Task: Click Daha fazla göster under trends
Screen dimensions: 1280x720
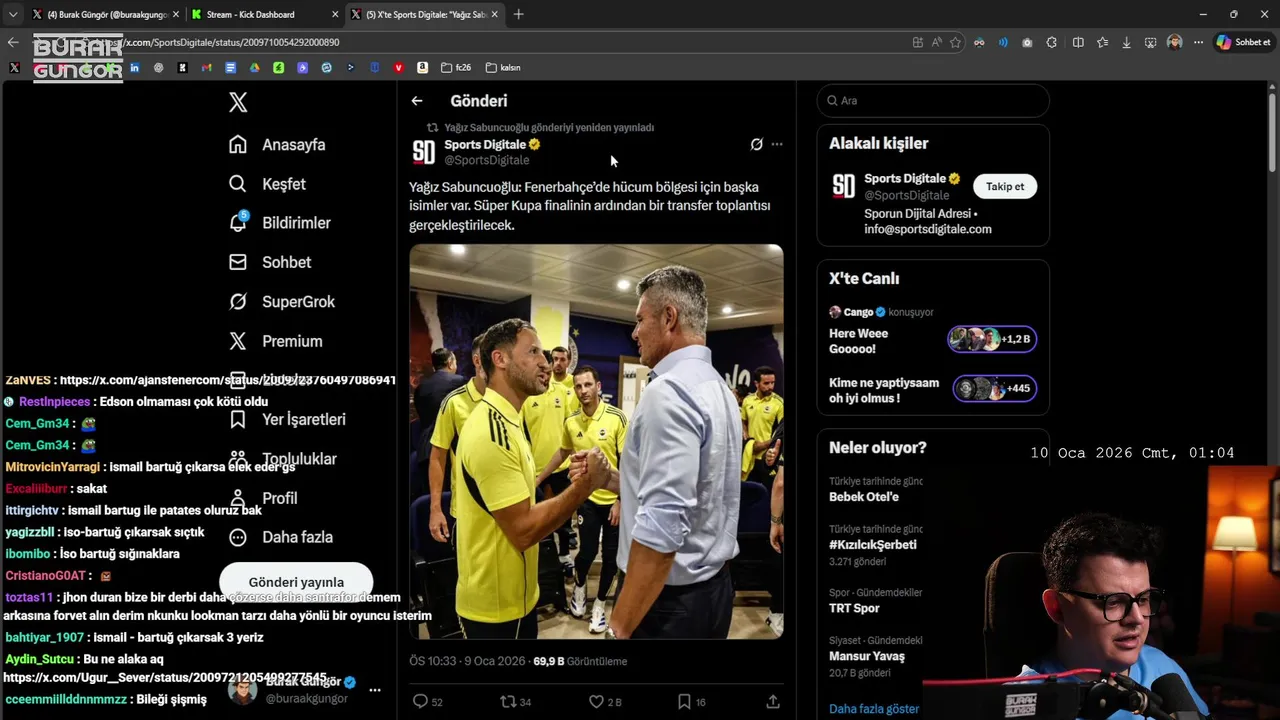Action: [x=874, y=708]
